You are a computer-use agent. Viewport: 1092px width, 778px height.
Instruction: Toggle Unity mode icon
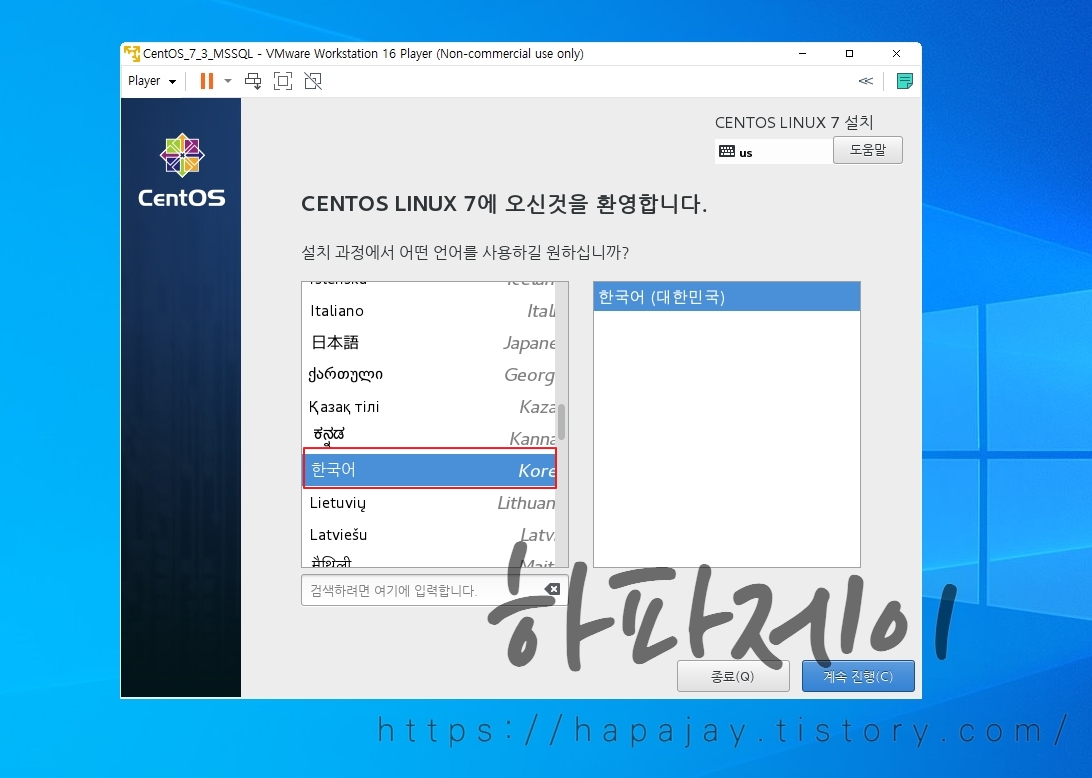pyautogui.click(x=313, y=81)
